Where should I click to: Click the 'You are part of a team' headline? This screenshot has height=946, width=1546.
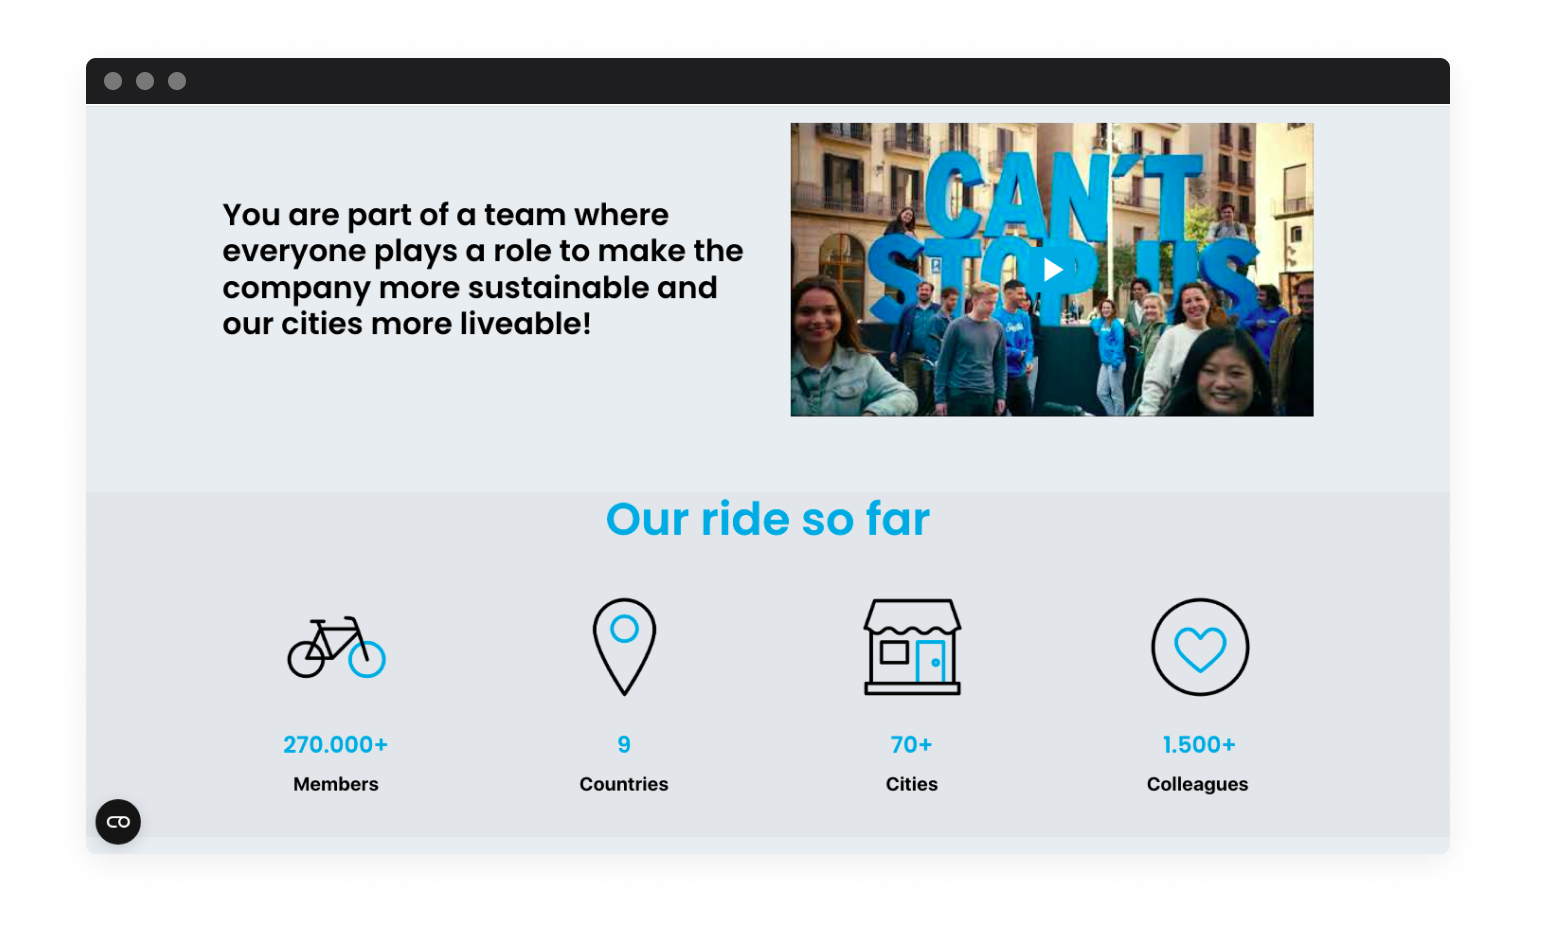(483, 269)
